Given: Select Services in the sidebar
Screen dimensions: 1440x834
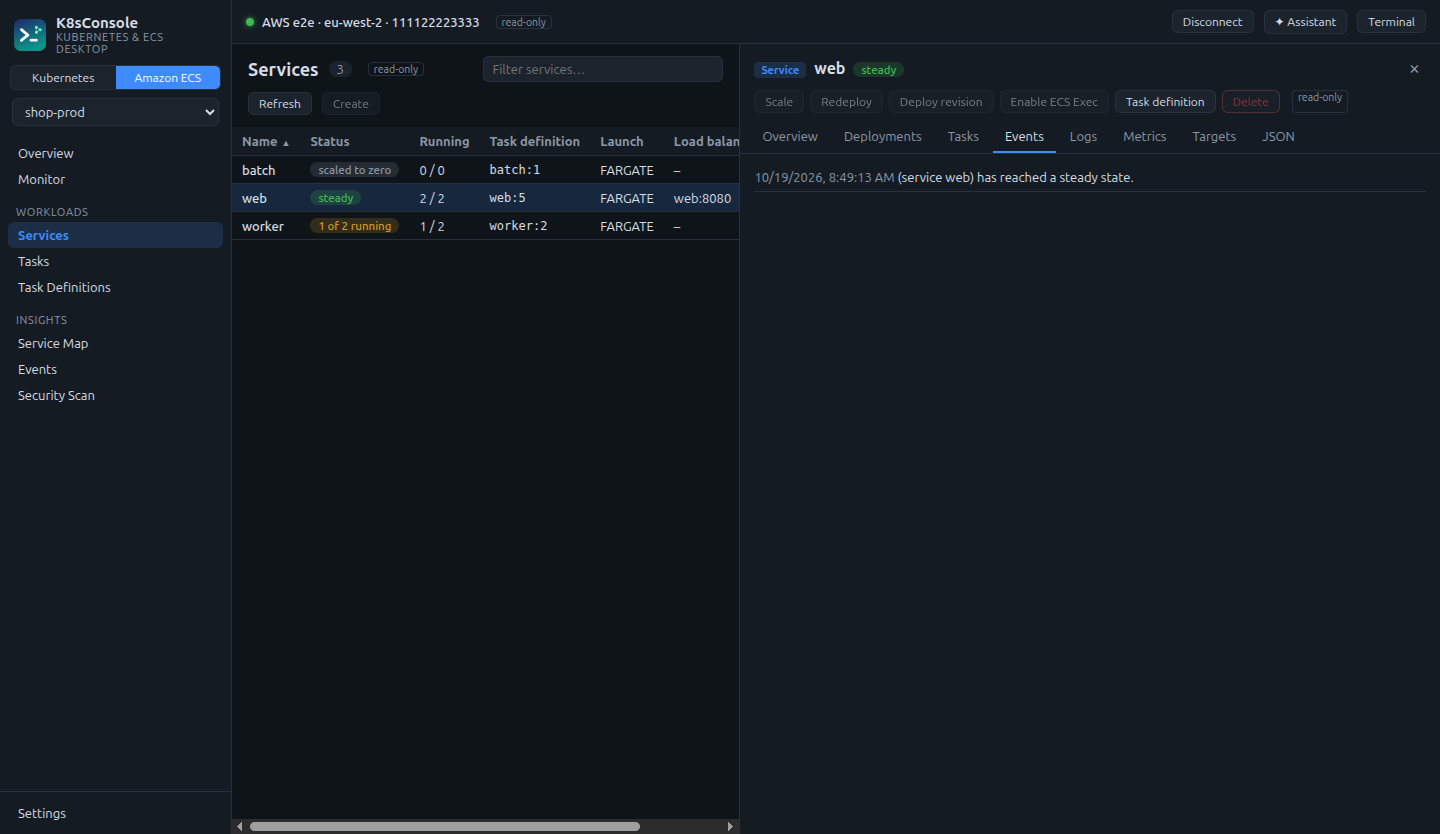Looking at the screenshot, I should point(115,235).
